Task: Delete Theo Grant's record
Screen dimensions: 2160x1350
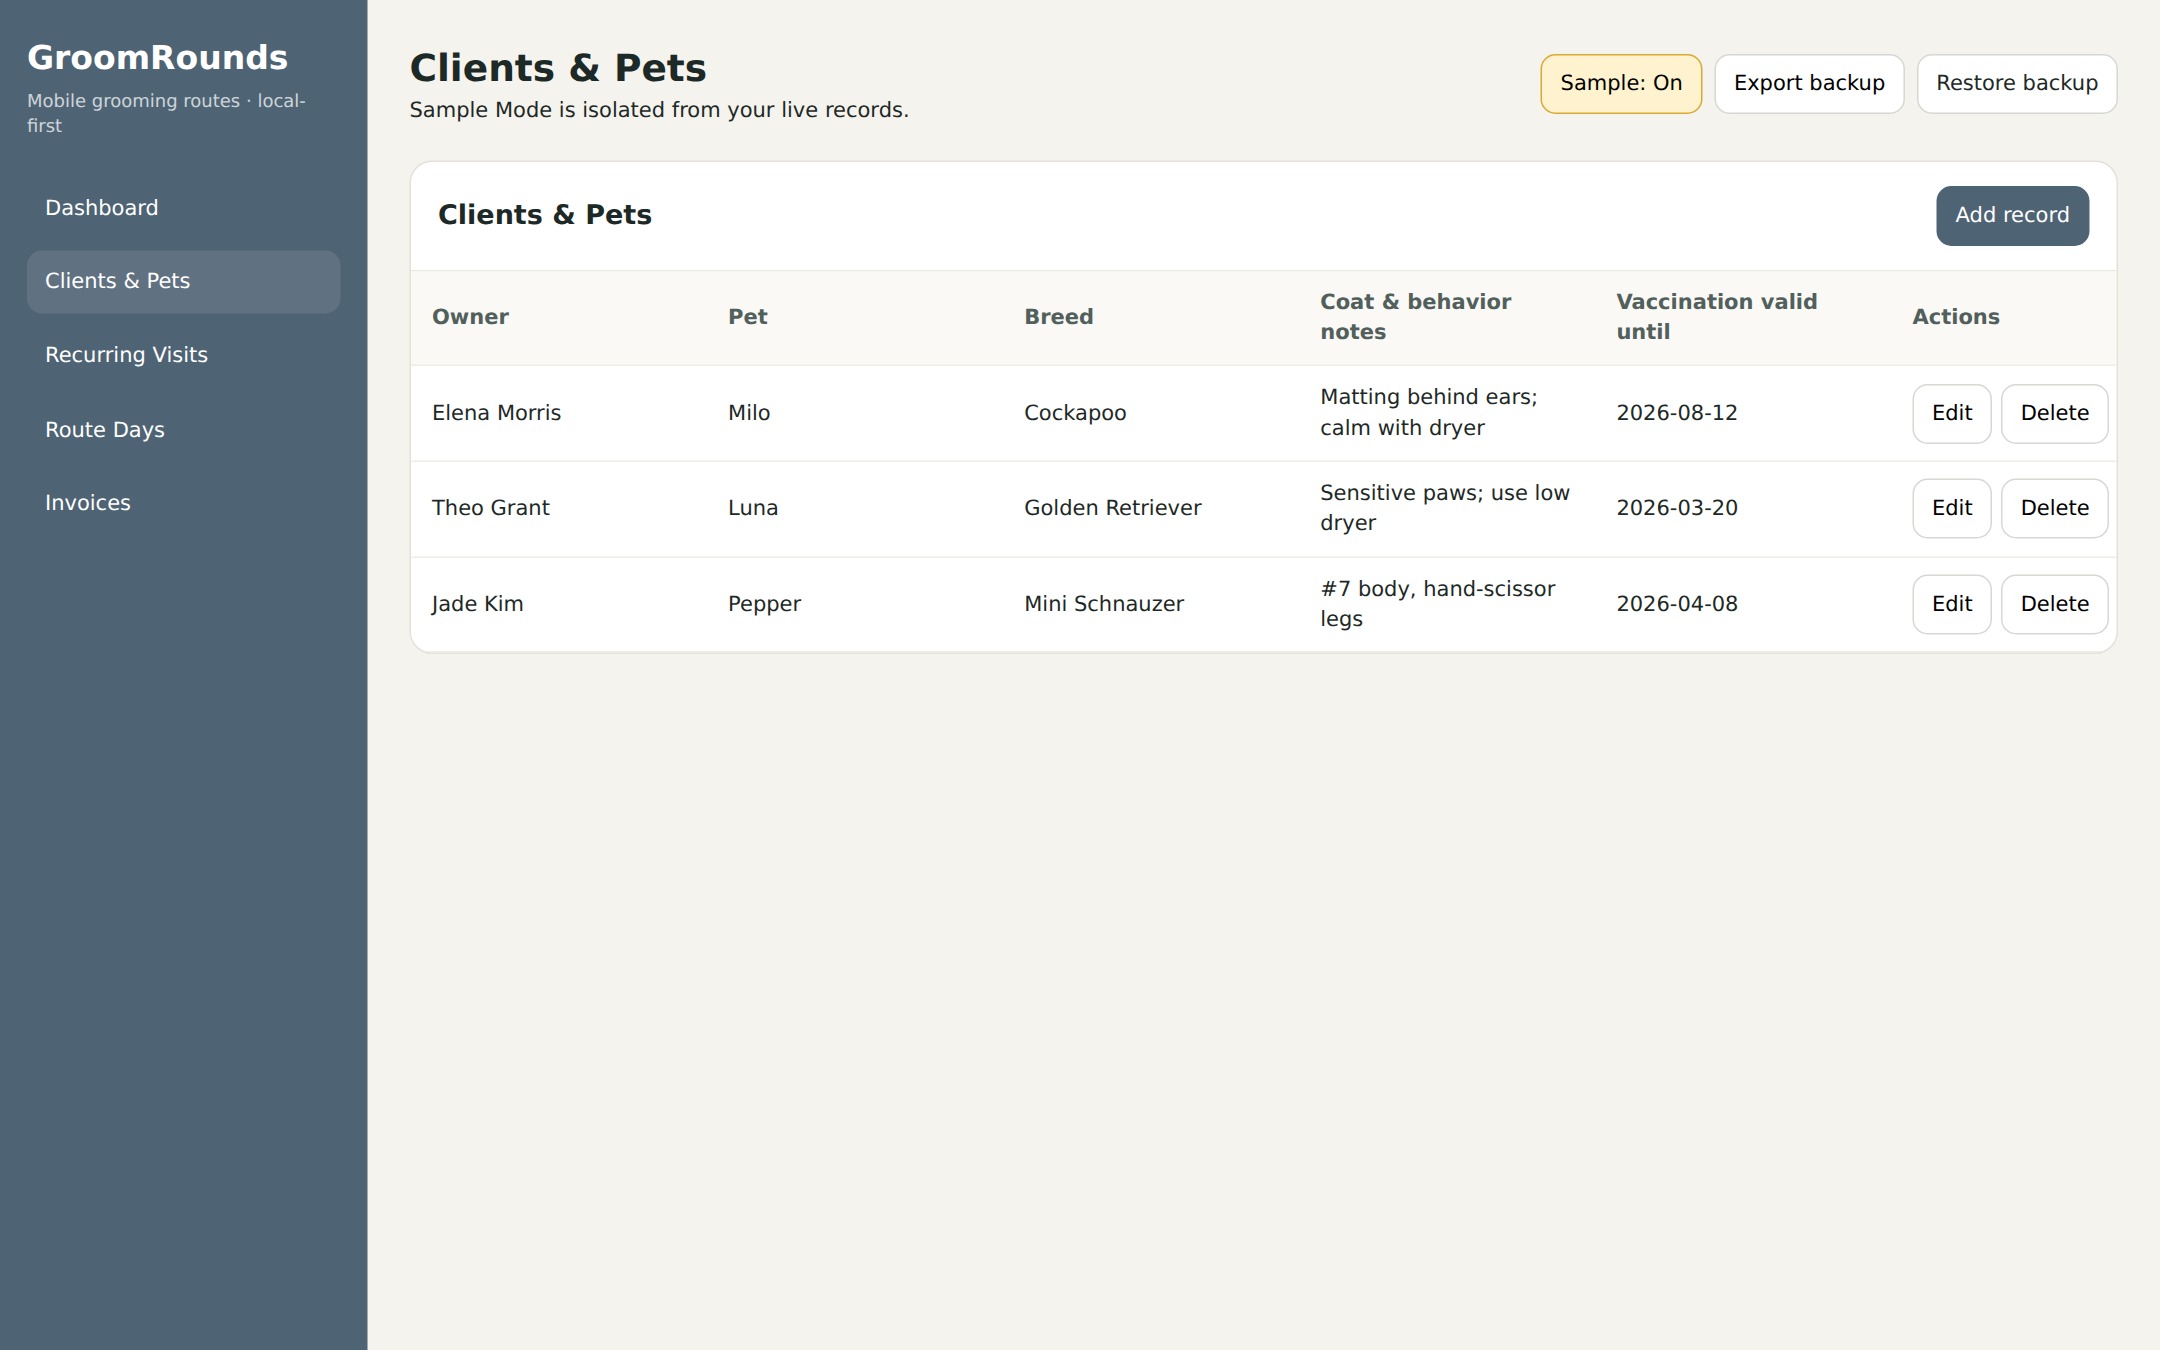Action: coord(2054,509)
